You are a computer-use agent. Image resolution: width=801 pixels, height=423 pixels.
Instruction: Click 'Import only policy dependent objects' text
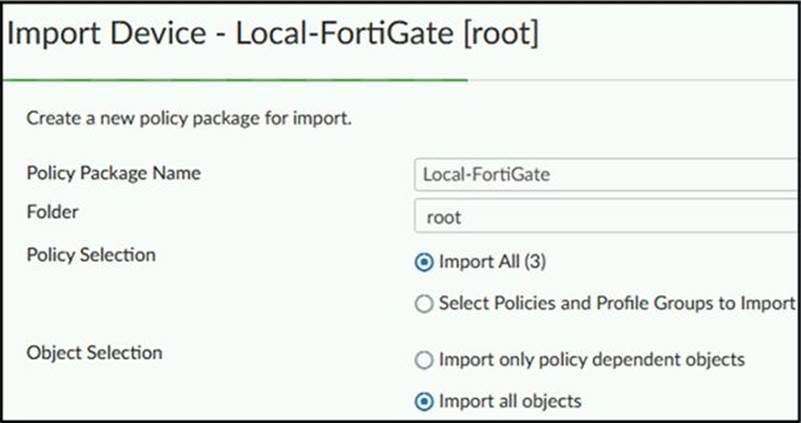[592, 360]
